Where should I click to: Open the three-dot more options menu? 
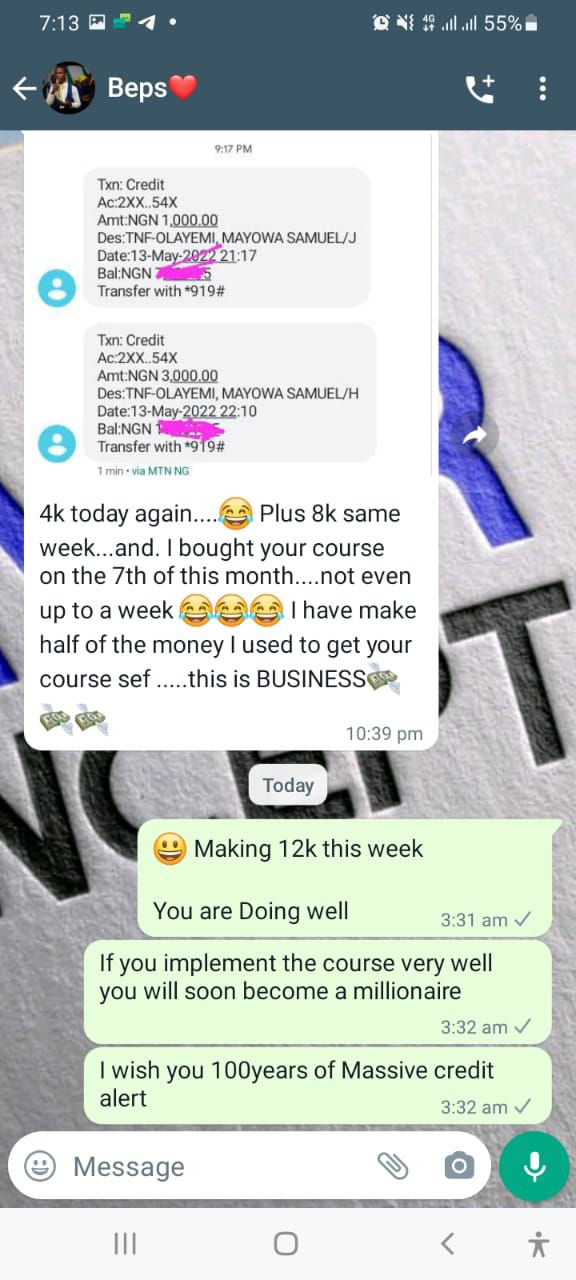[x=542, y=89]
